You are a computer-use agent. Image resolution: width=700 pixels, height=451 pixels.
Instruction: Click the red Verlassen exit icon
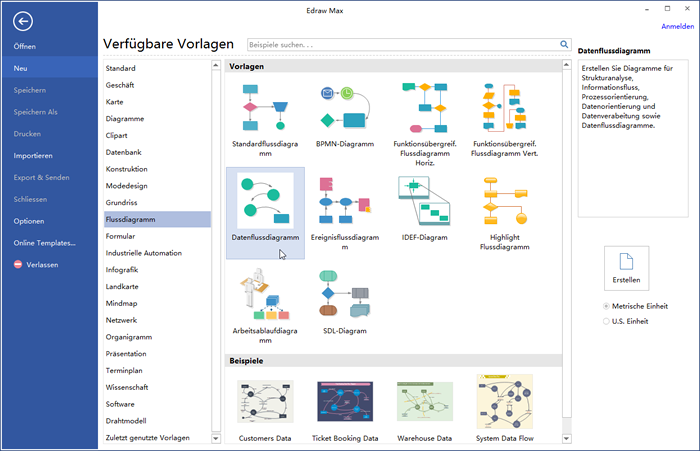[18, 264]
